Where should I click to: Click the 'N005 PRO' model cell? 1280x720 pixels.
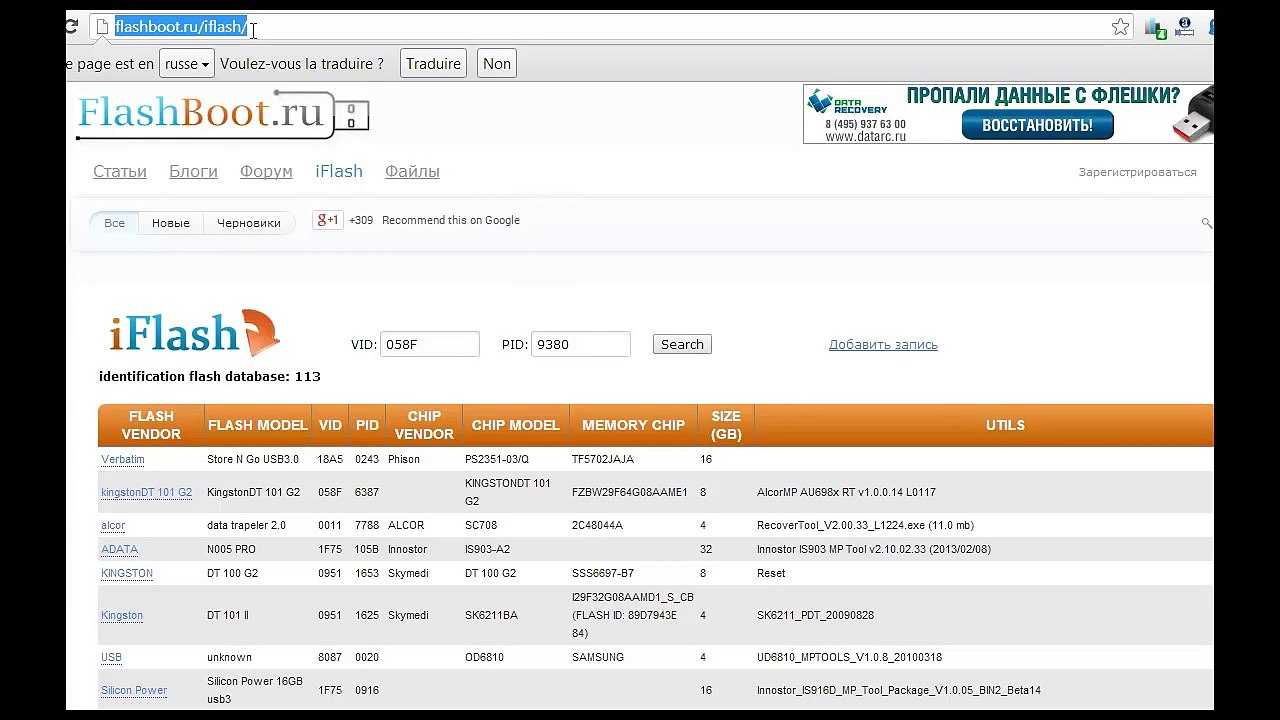point(231,549)
